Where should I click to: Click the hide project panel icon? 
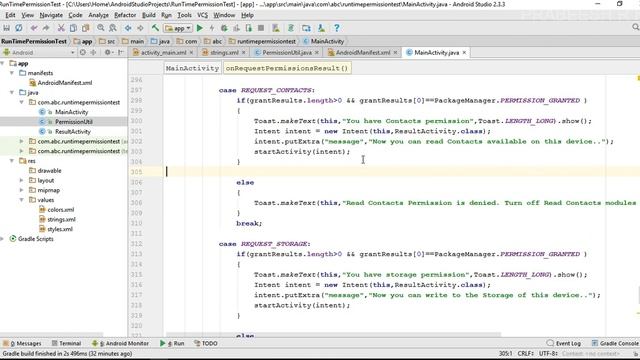tap(121, 52)
